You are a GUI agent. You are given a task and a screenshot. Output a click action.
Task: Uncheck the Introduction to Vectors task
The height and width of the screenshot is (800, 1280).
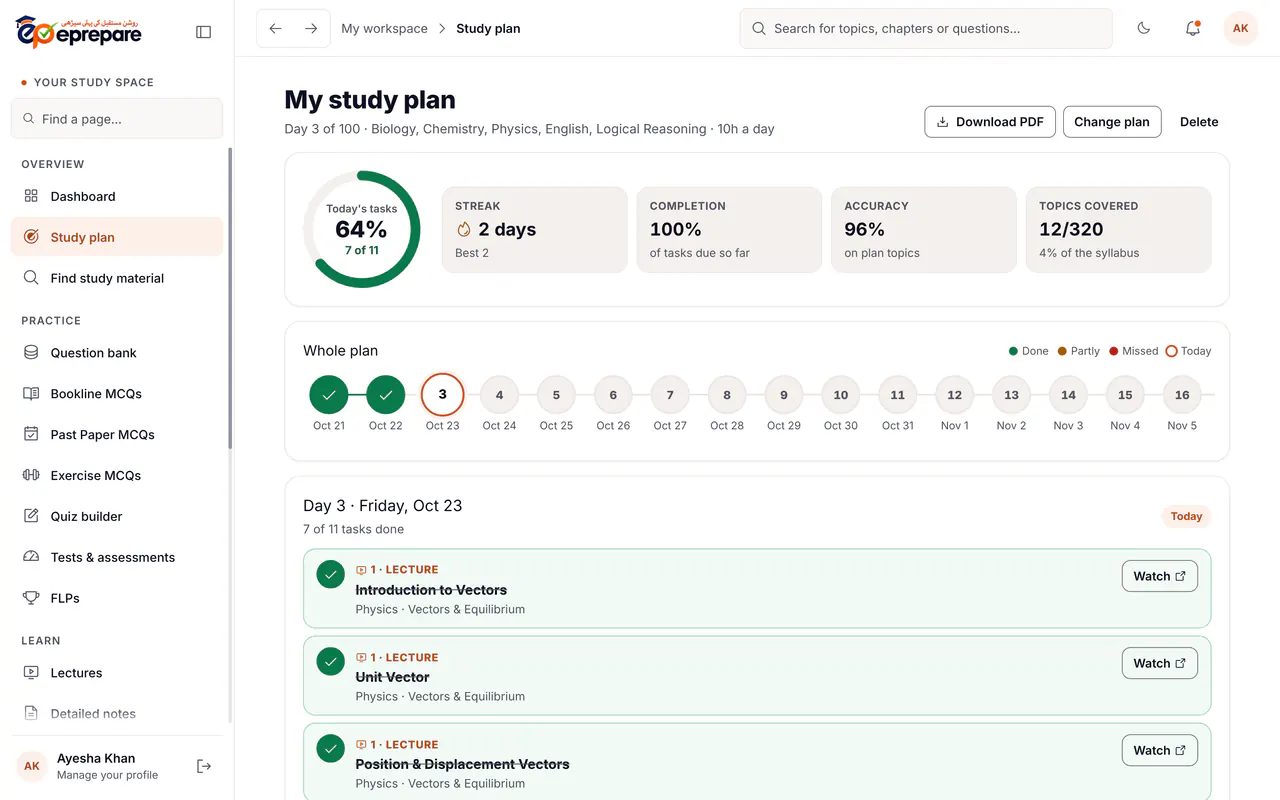(330, 575)
